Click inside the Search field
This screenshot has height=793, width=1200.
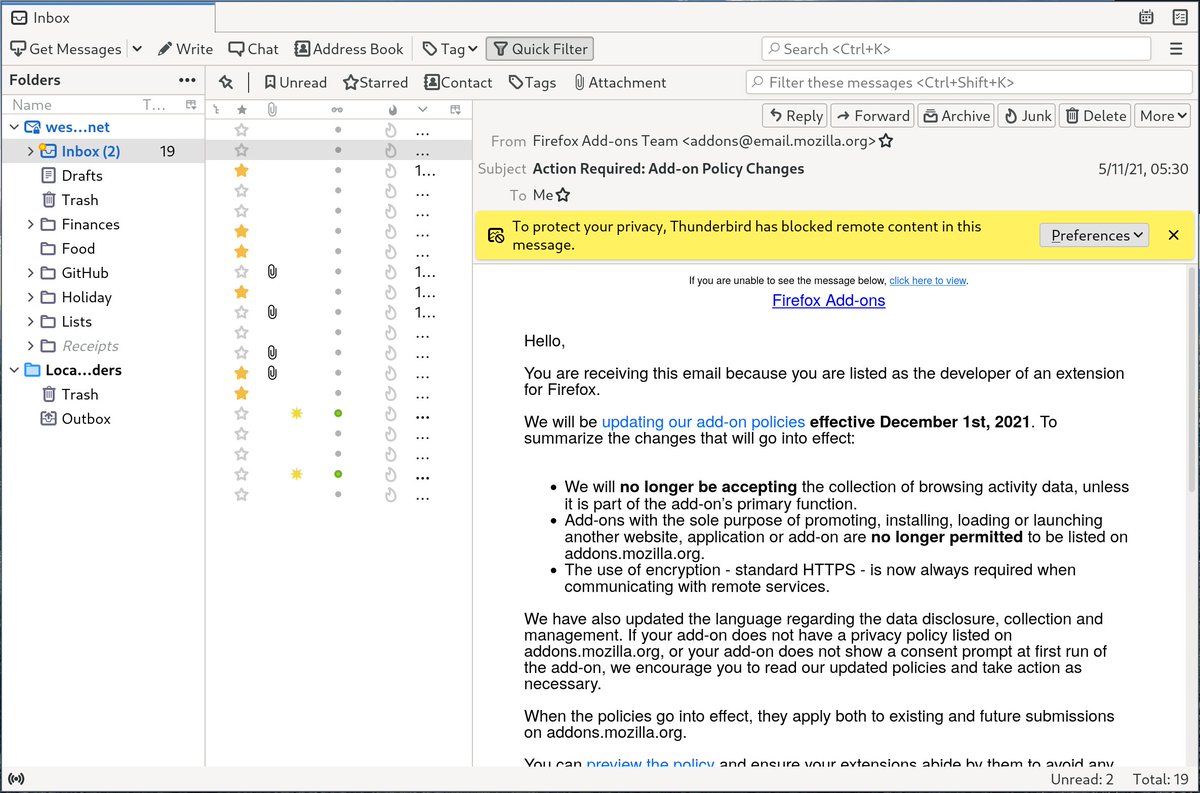955,48
